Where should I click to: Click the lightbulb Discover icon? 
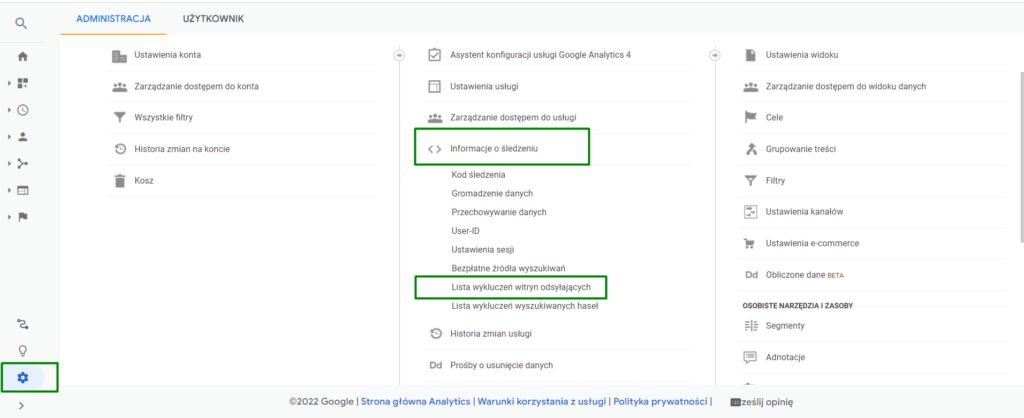(22, 350)
